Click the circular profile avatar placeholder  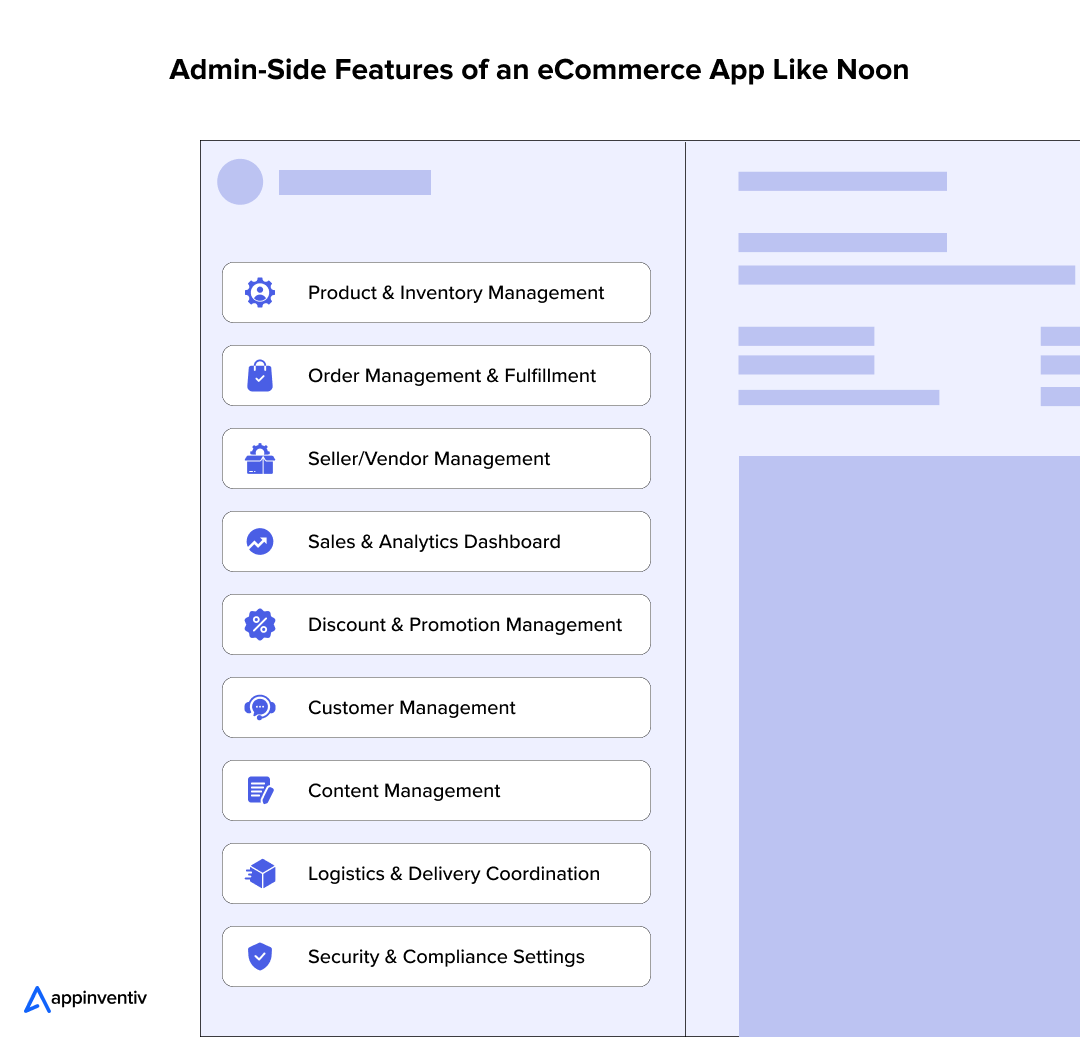[x=240, y=182]
